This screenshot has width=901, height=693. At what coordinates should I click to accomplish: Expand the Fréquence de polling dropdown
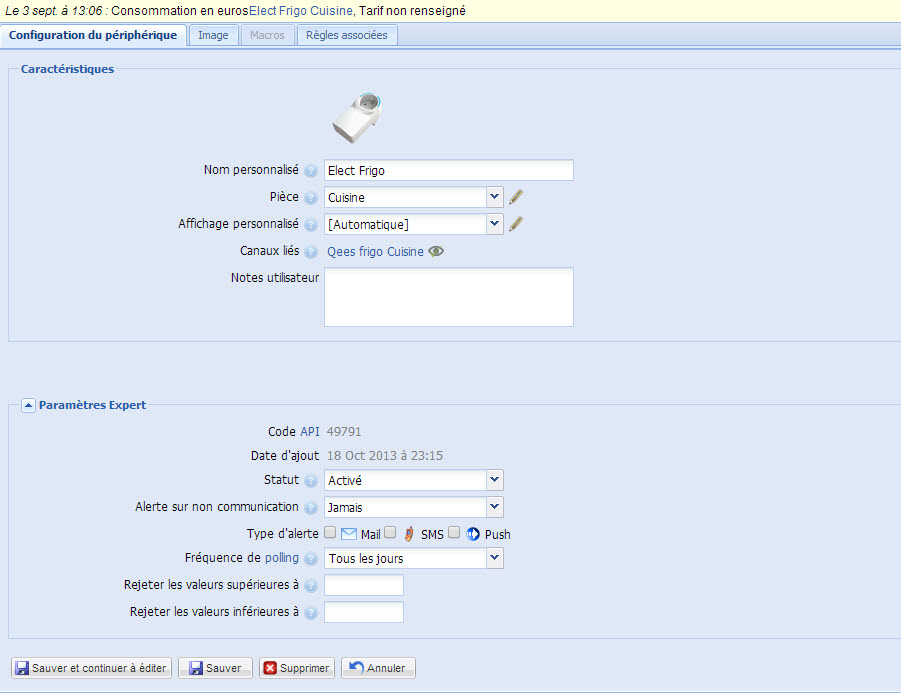[x=413, y=559]
